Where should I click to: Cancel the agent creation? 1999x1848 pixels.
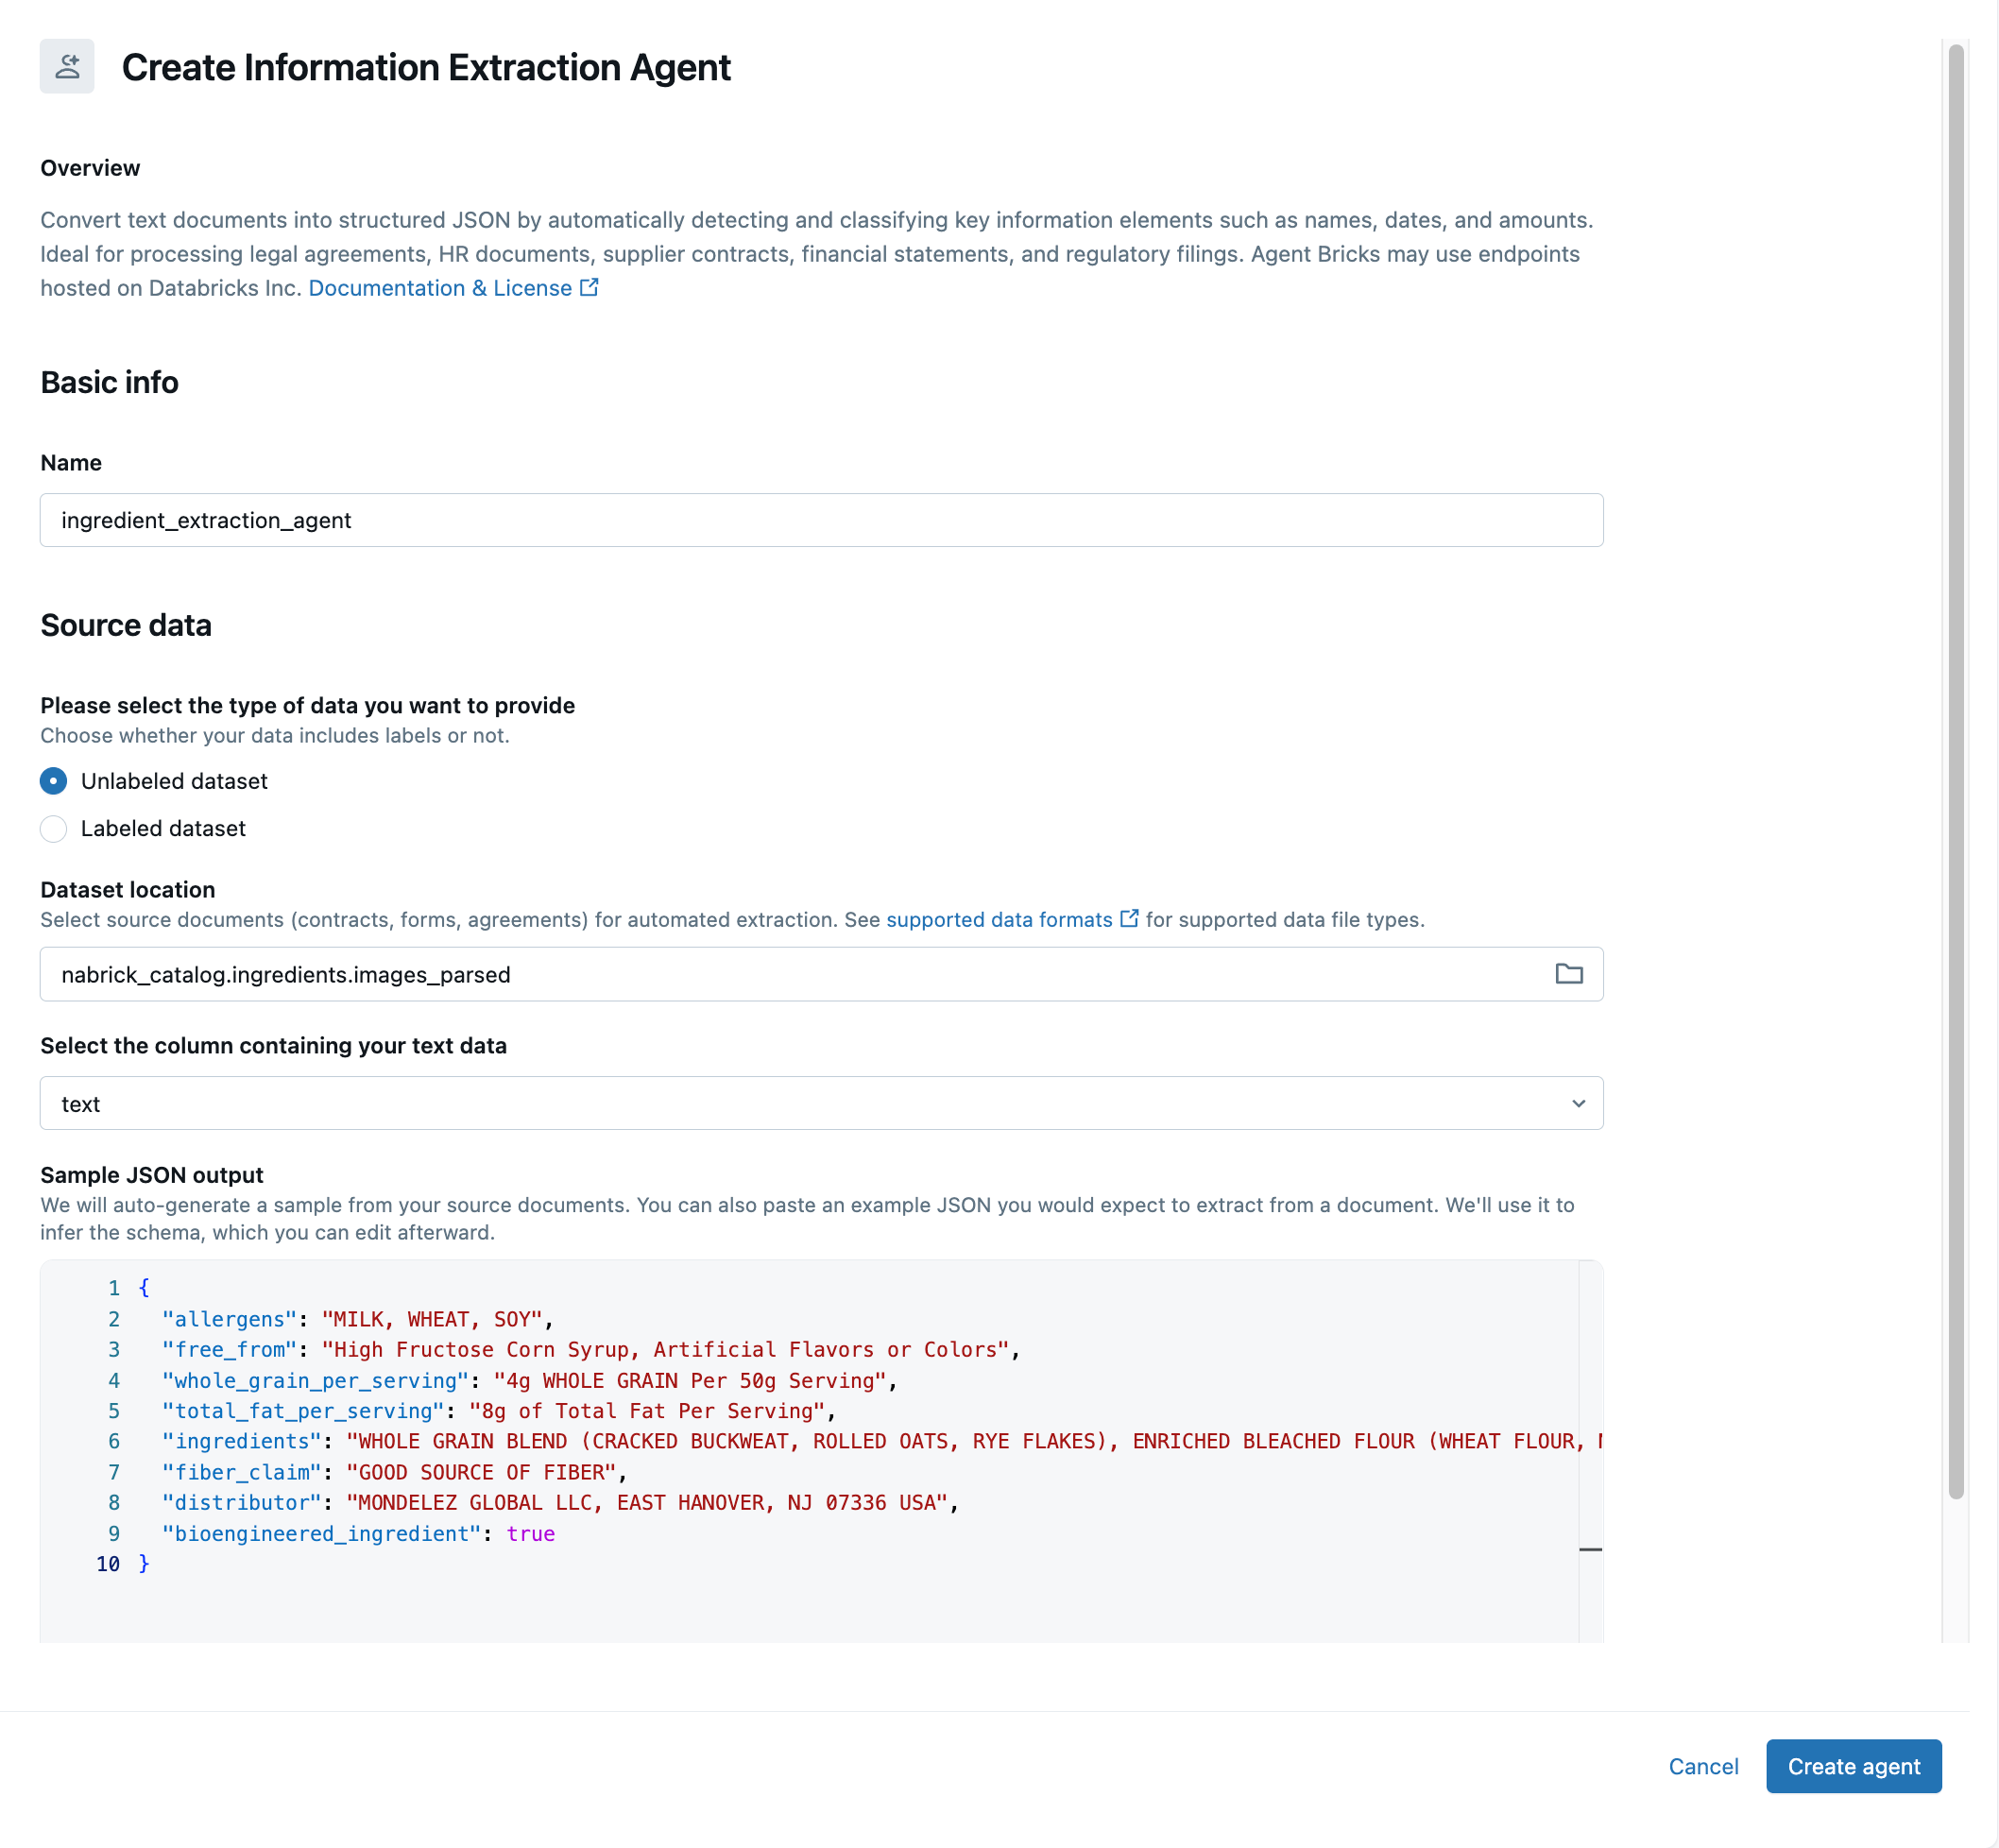click(1702, 1766)
